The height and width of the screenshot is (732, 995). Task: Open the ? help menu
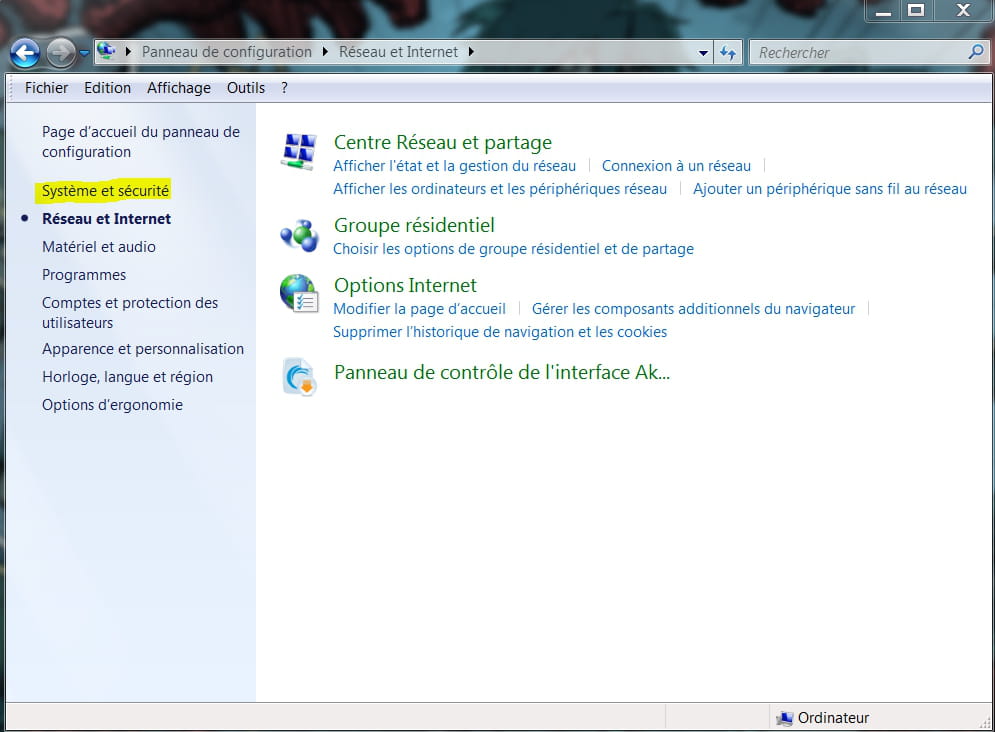[x=284, y=88]
